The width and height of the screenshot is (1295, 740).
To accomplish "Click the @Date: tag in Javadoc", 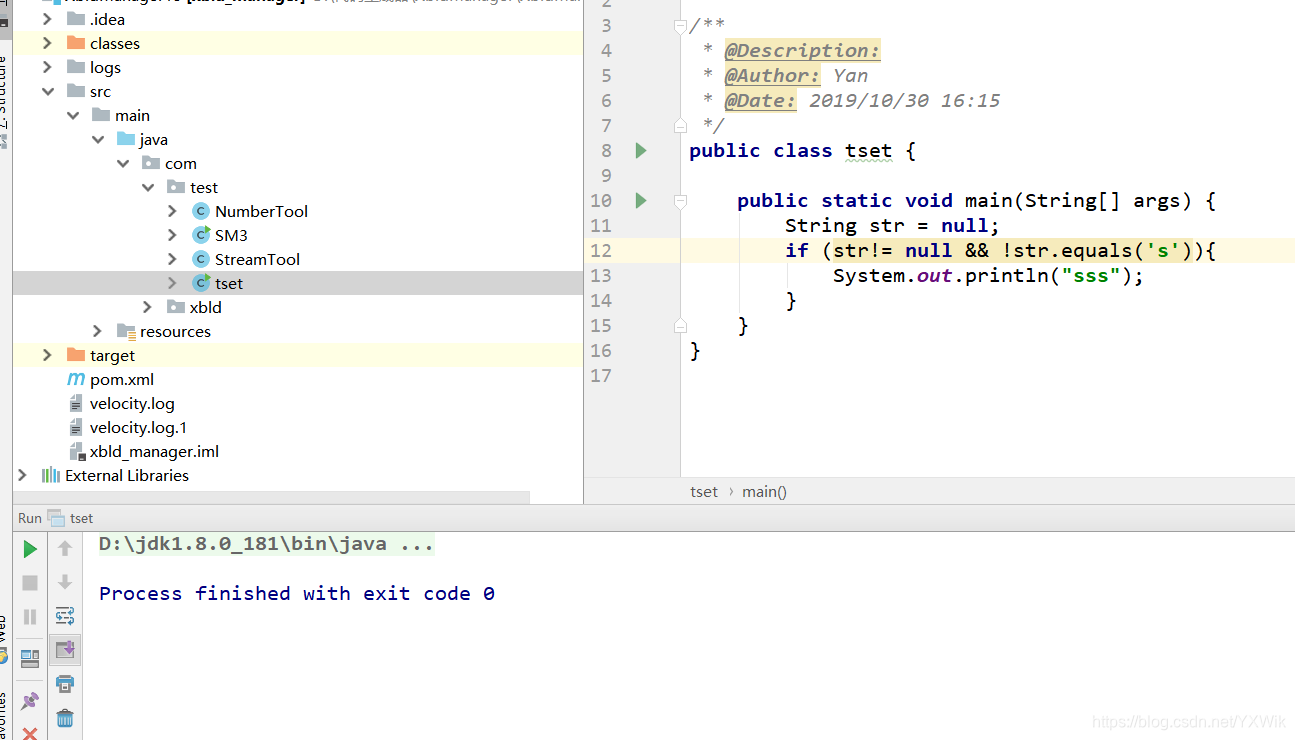I will [x=761, y=101].
